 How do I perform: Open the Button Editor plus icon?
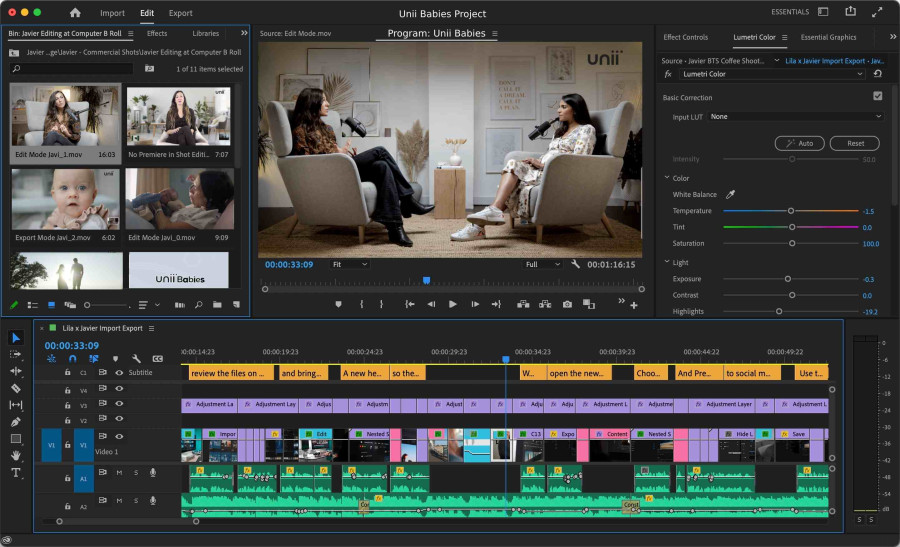click(x=634, y=305)
